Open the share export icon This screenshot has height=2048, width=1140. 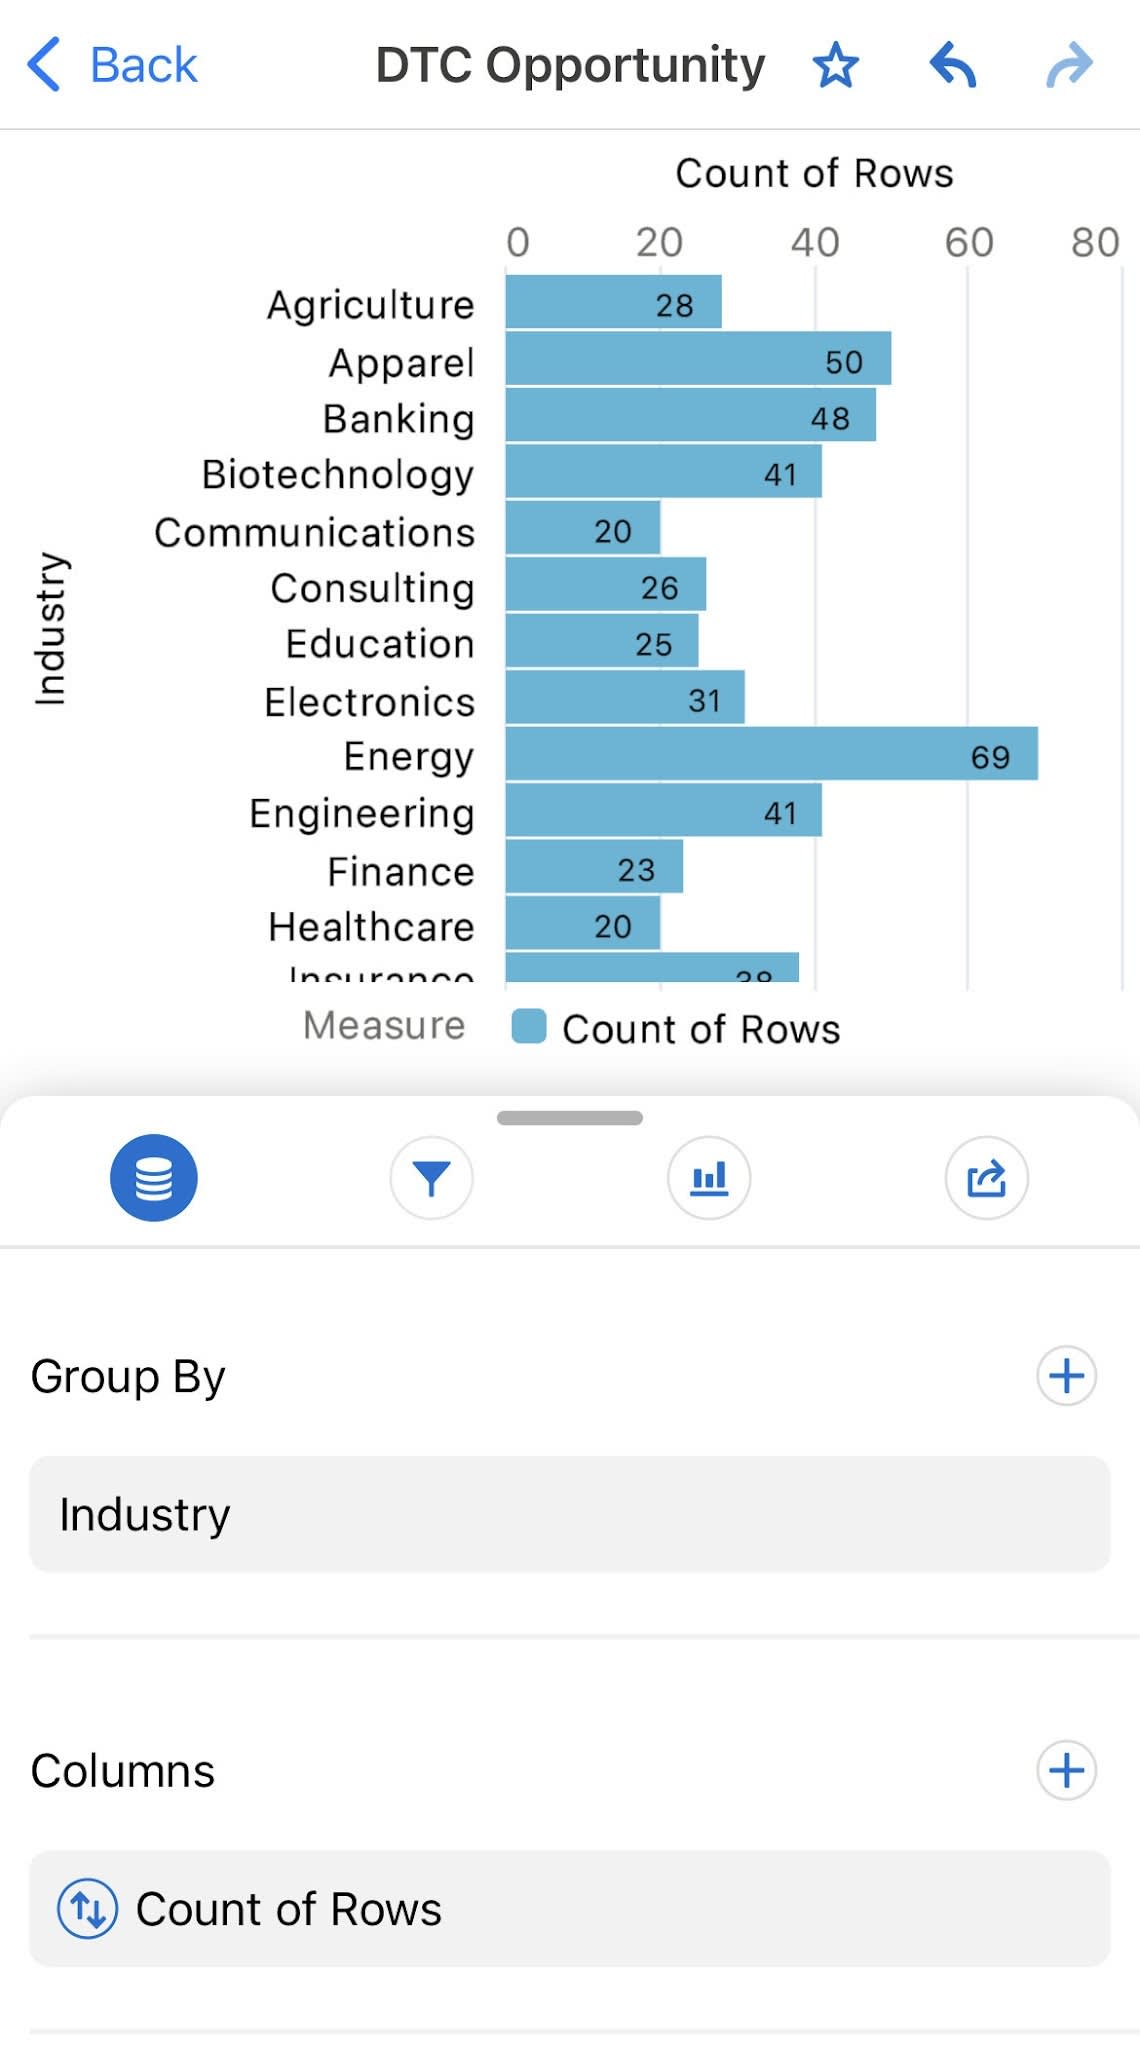point(986,1178)
